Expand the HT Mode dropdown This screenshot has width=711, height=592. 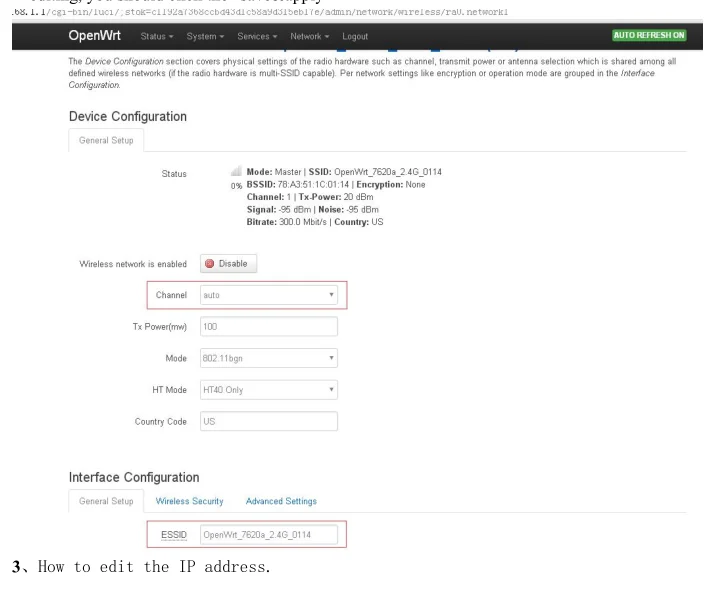(269, 390)
